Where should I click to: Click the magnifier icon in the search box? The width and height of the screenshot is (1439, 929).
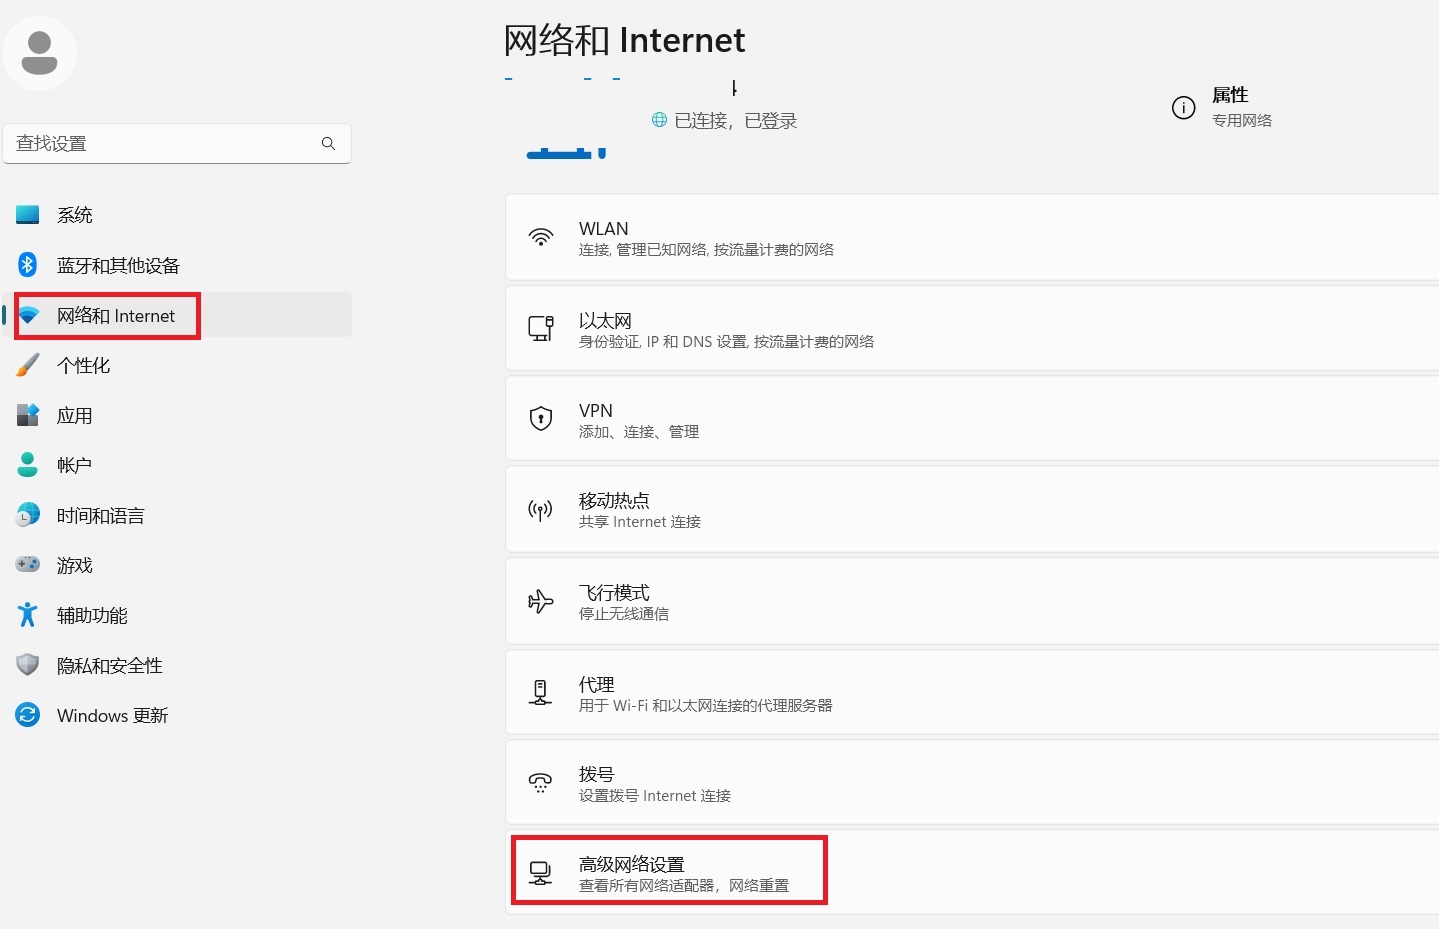tap(328, 143)
